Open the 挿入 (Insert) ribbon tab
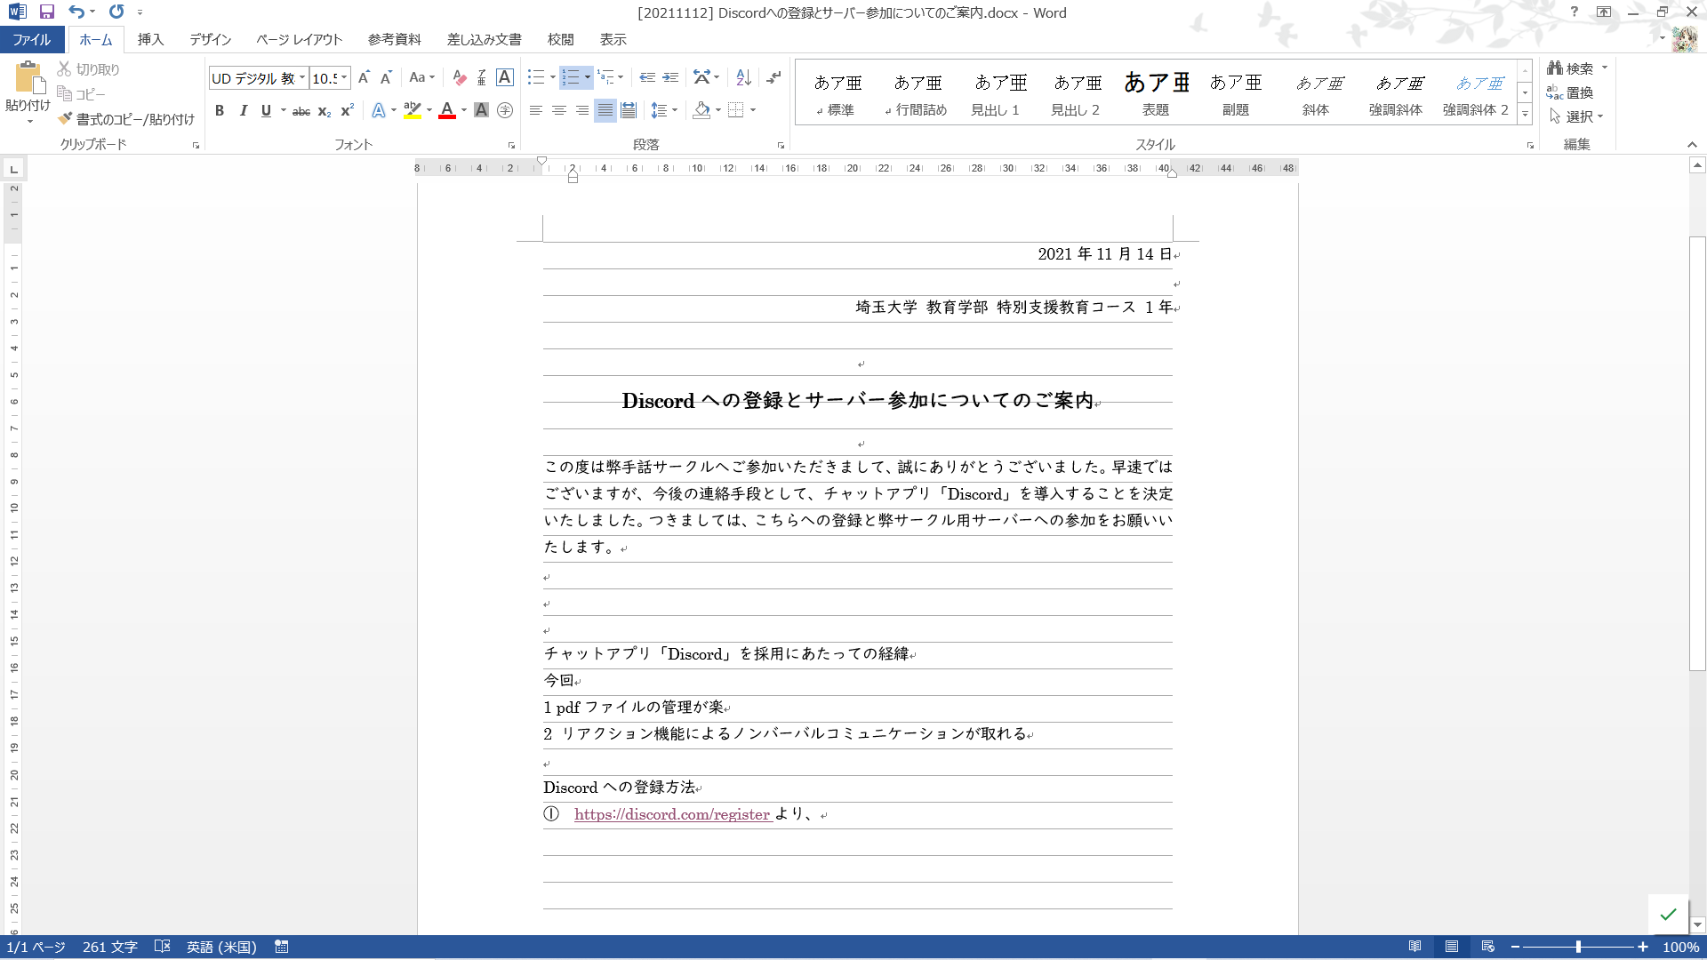 click(150, 40)
